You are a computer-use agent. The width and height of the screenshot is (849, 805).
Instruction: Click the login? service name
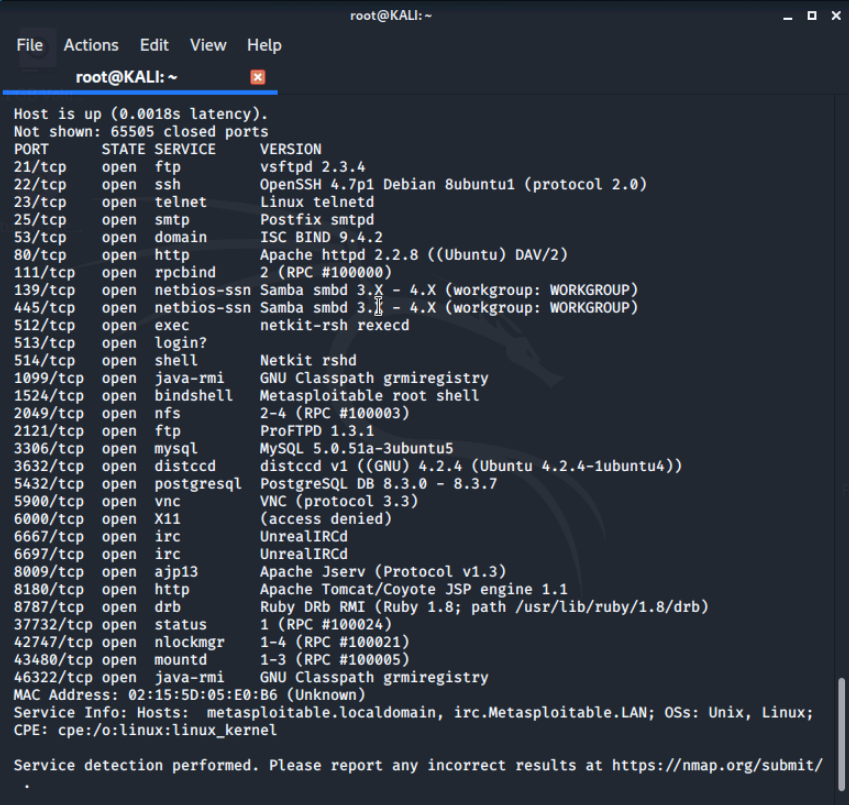click(x=180, y=343)
